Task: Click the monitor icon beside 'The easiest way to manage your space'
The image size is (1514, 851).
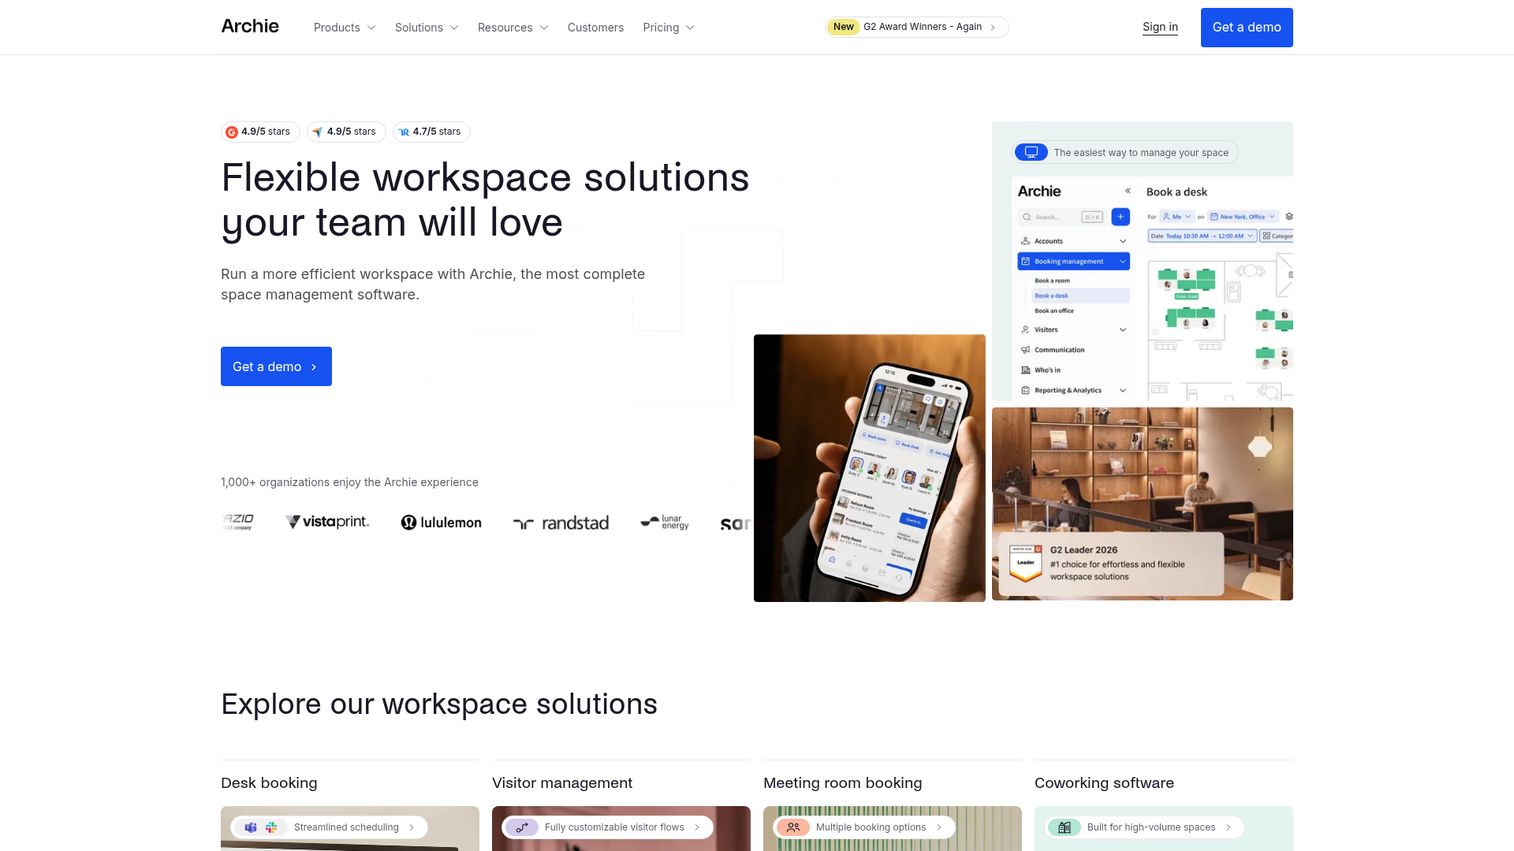Action: 1031,152
